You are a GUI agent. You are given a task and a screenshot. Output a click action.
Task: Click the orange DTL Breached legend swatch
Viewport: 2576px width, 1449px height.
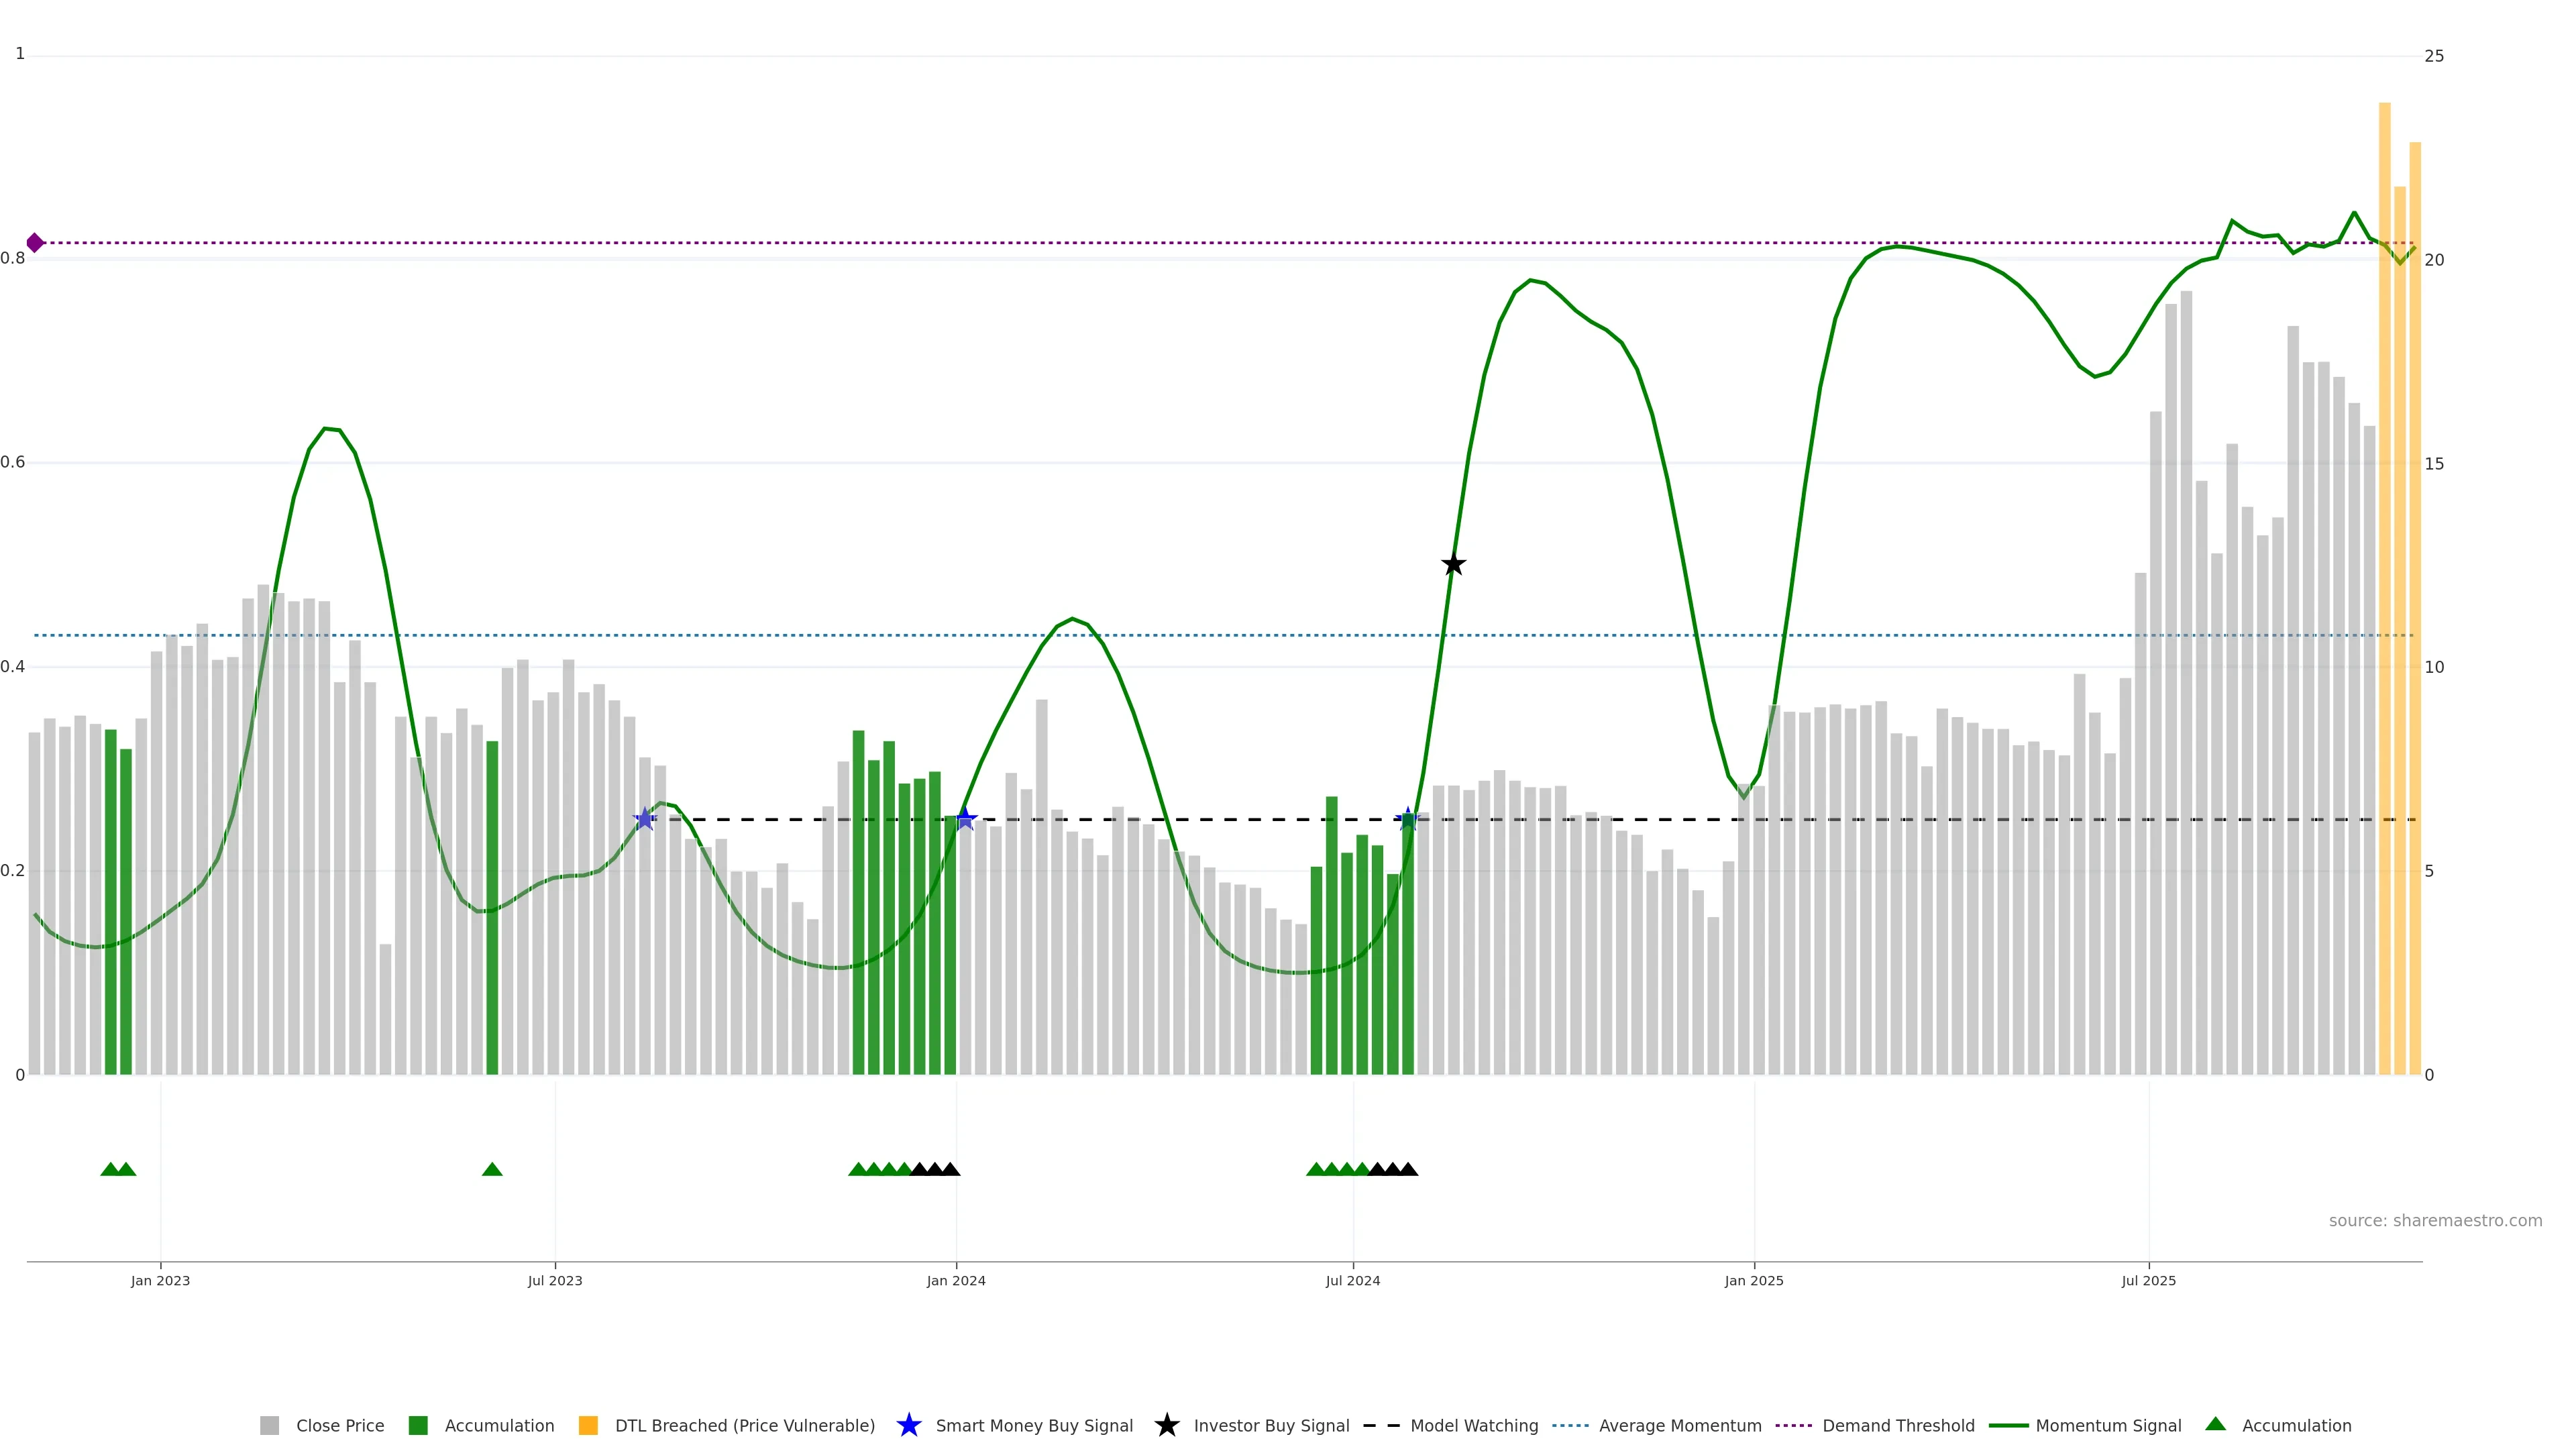pyautogui.click(x=588, y=1425)
